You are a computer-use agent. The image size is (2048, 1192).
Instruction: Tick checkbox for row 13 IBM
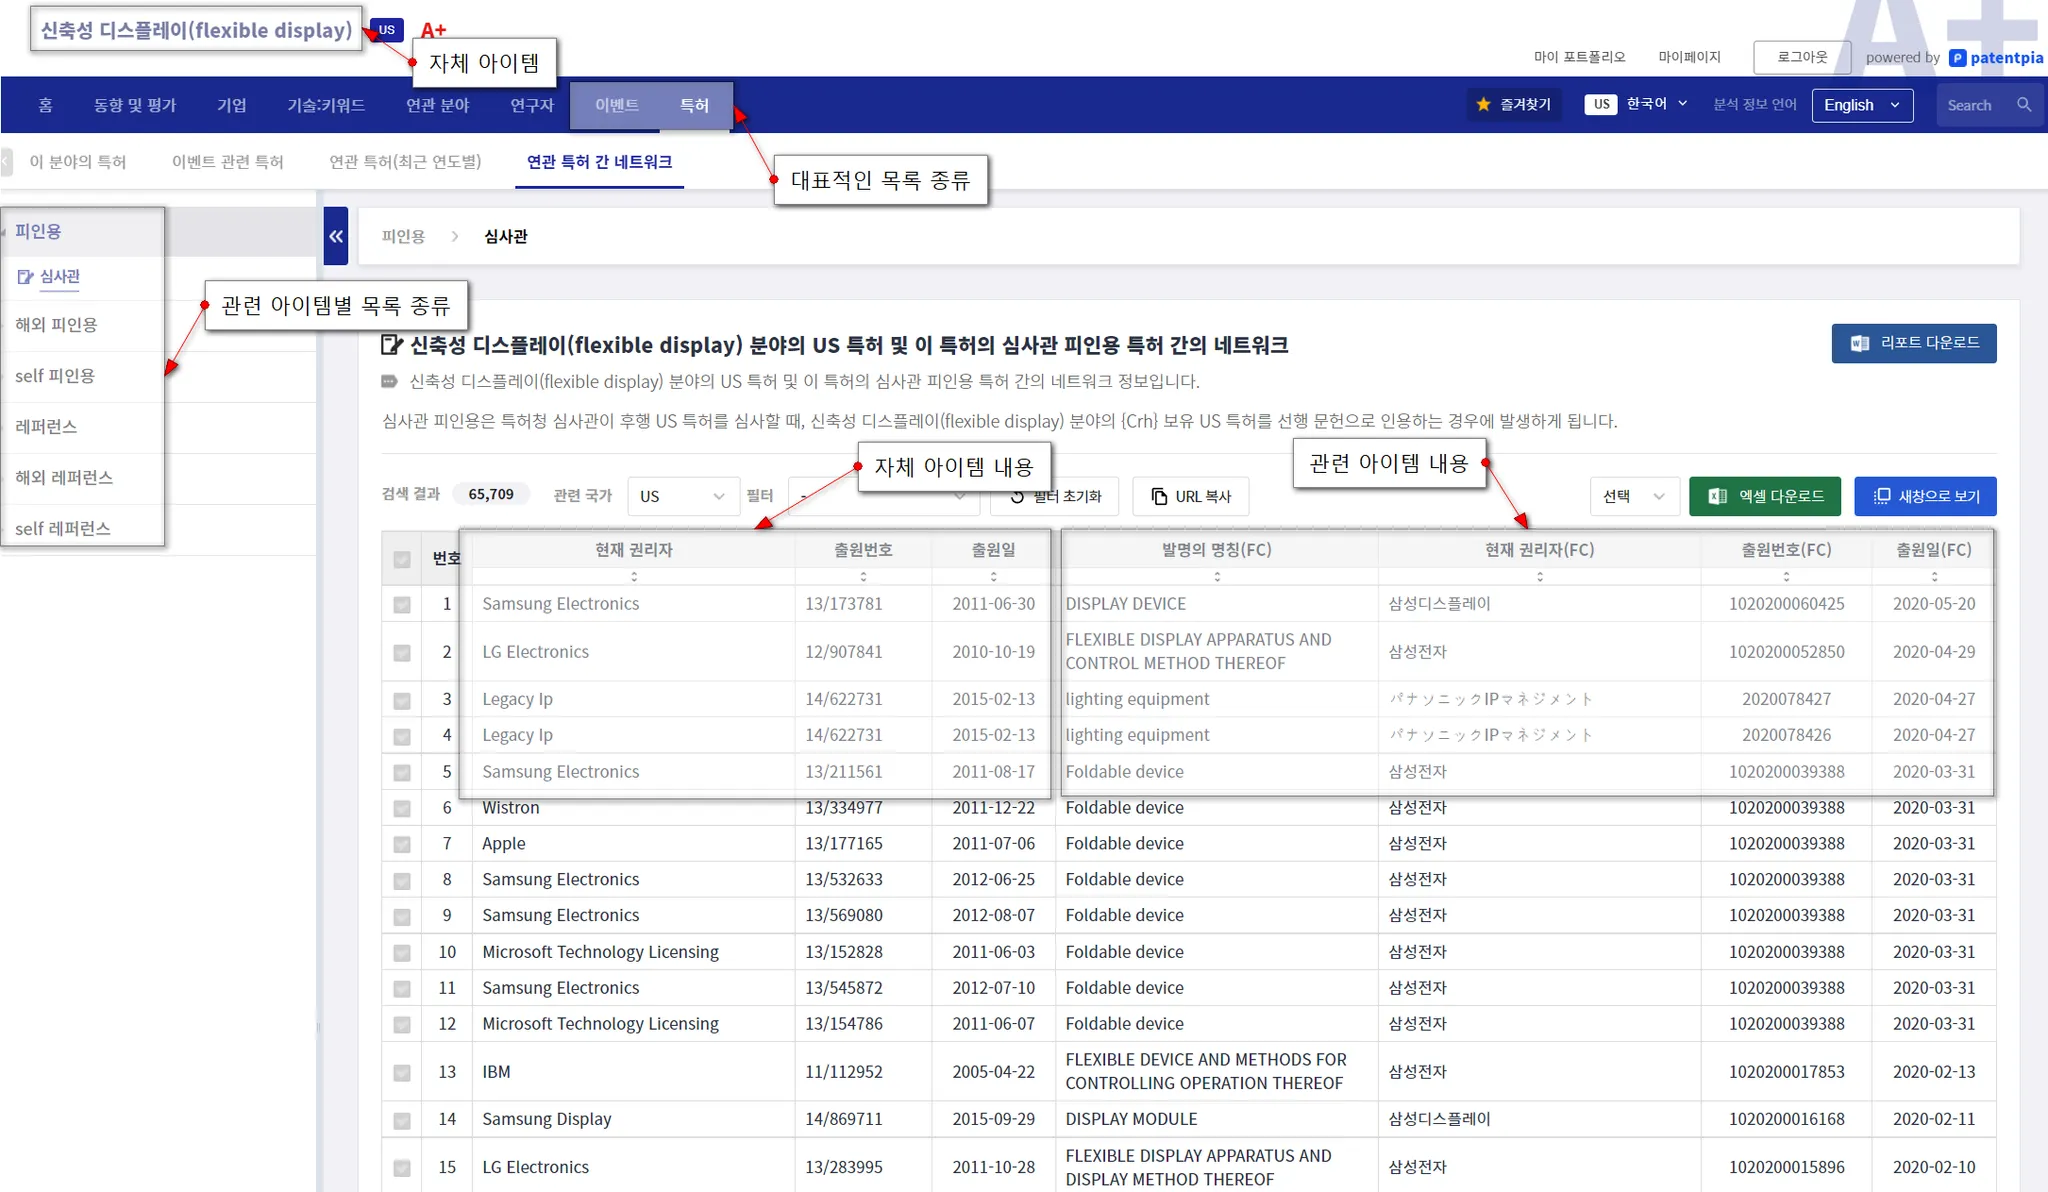click(x=402, y=1072)
